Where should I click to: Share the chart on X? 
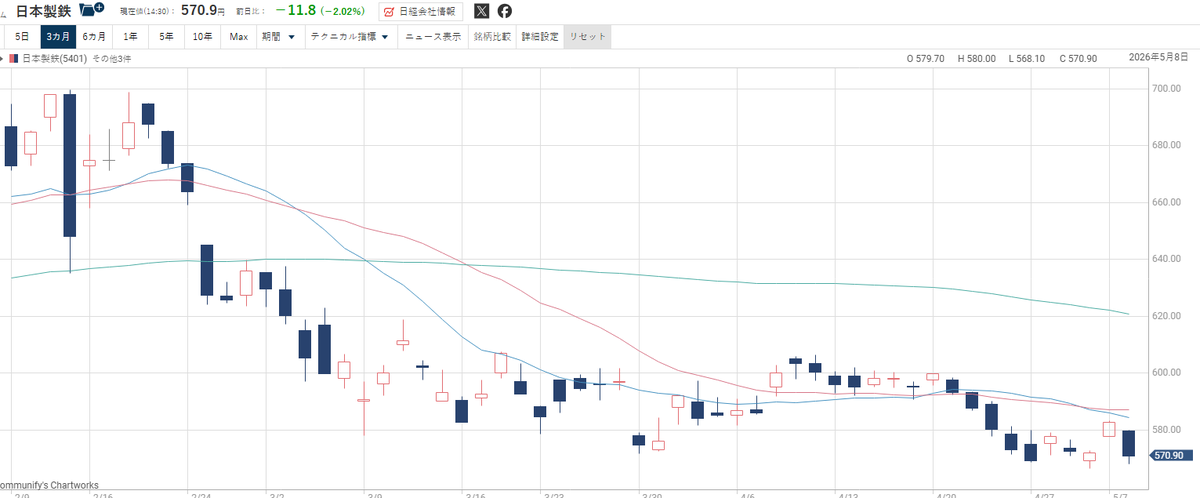[x=482, y=11]
